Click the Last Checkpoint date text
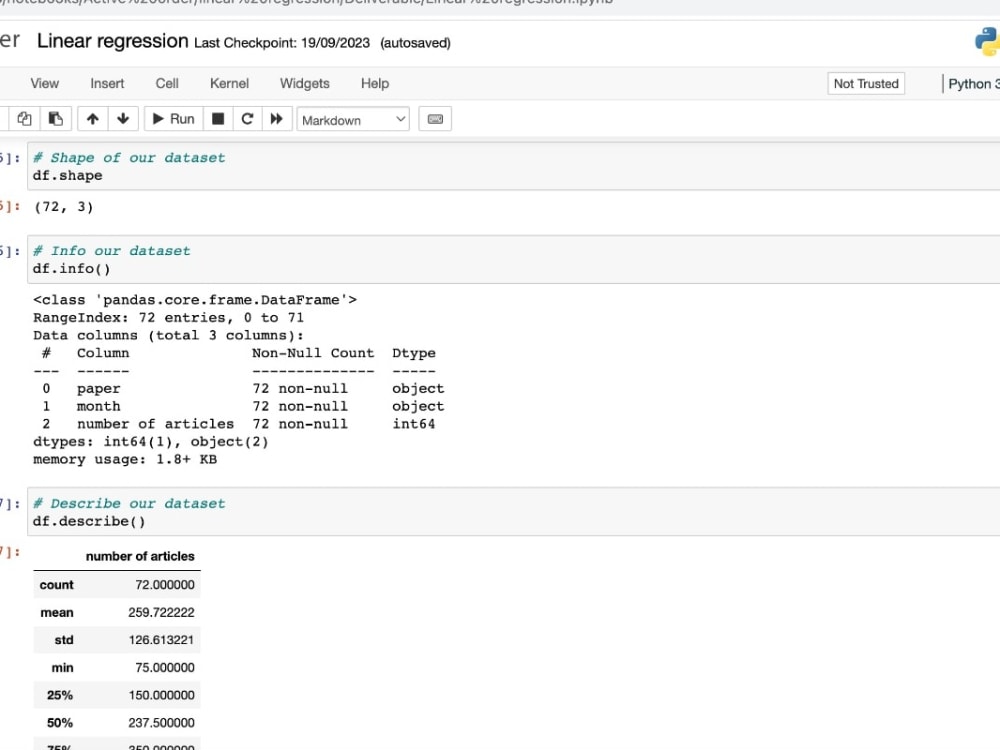Image resolution: width=1000 pixels, height=750 pixels. (x=282, y=43)
